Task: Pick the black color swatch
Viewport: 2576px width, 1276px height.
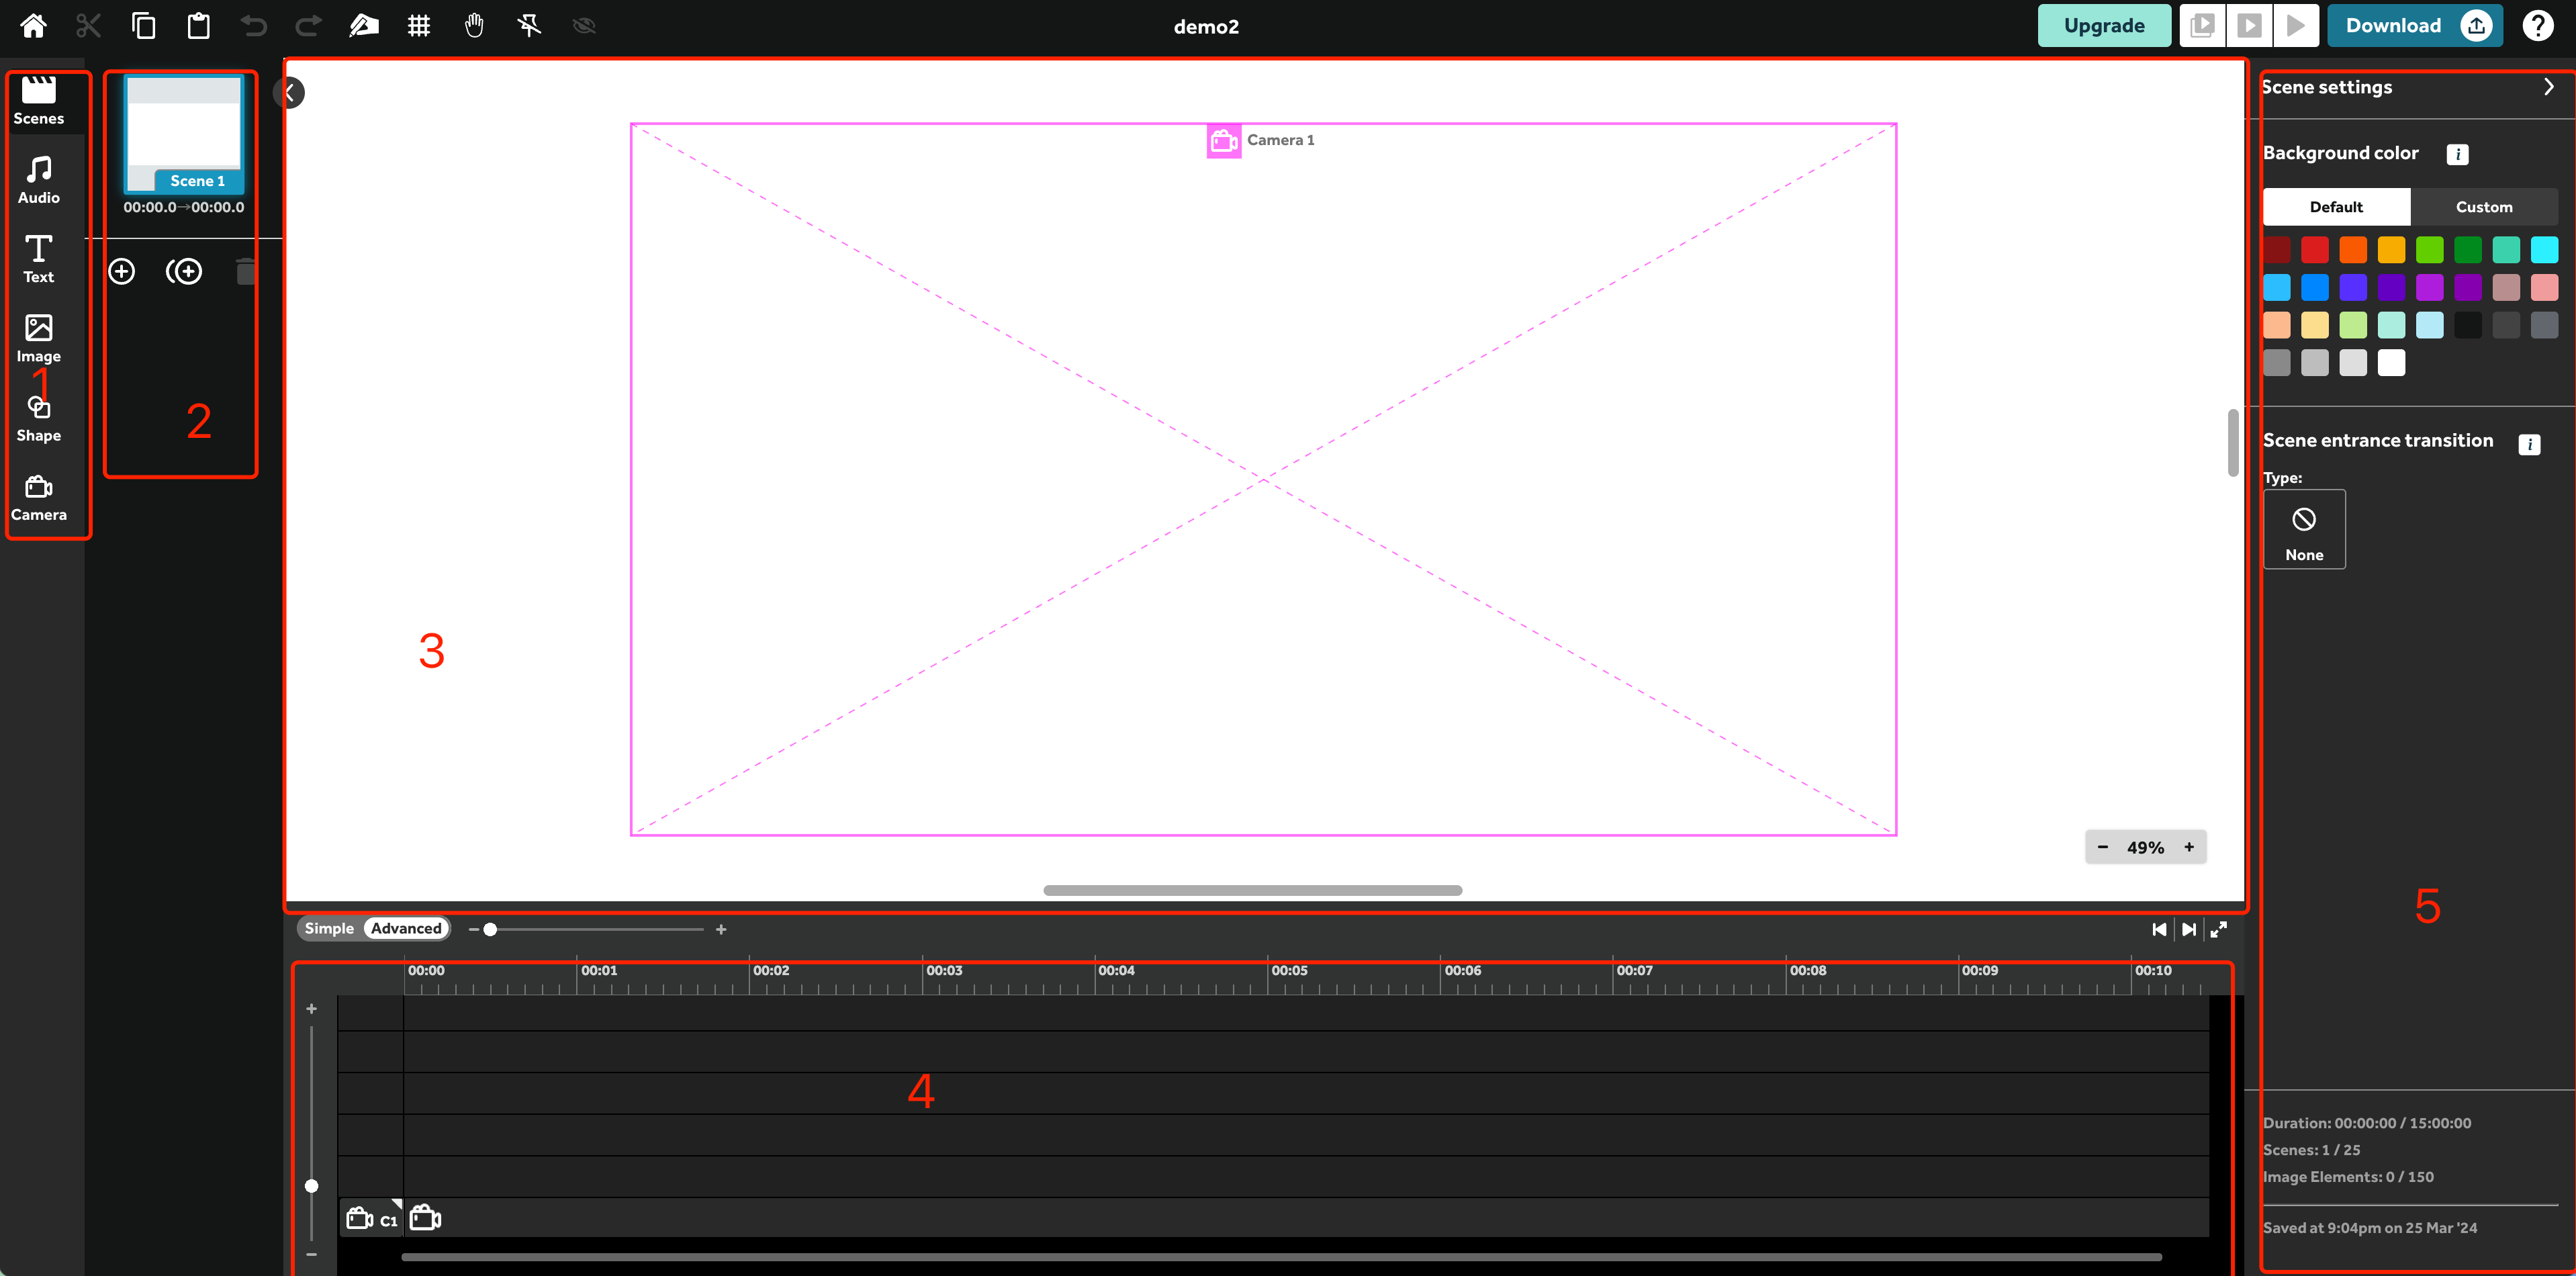Action: click(2468, 325)
